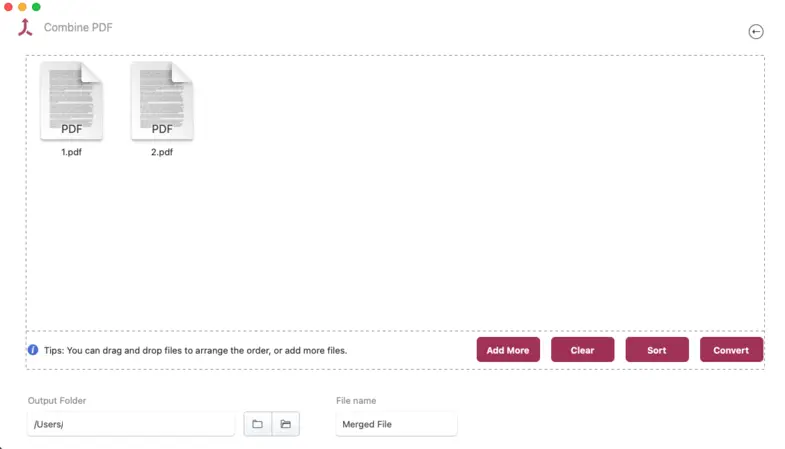Open output folder with open-folder icon
The image size is (785, 449).
pos(285,424)
